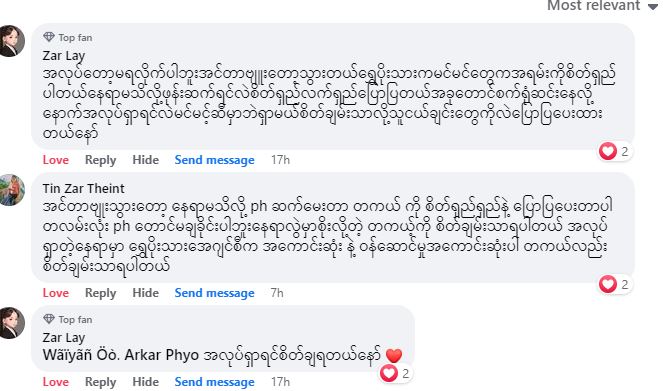Click the 17h timestamp on first comment
Image resolution: width=663 pixels, height=391 pixels.
[280, 160]
